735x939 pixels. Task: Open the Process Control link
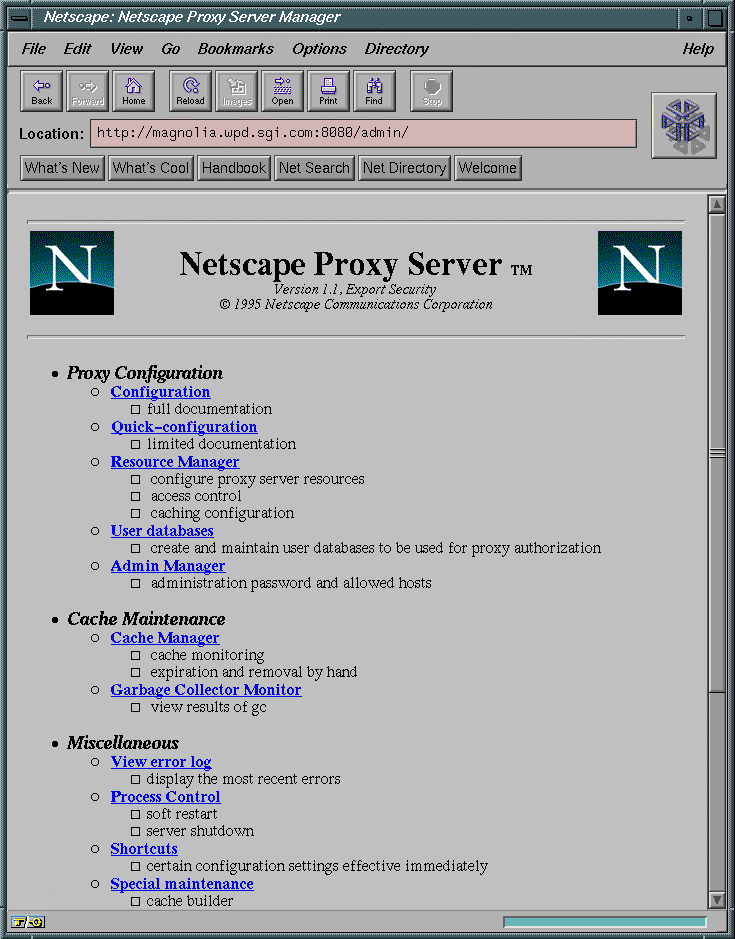click(x=165, y=797)
